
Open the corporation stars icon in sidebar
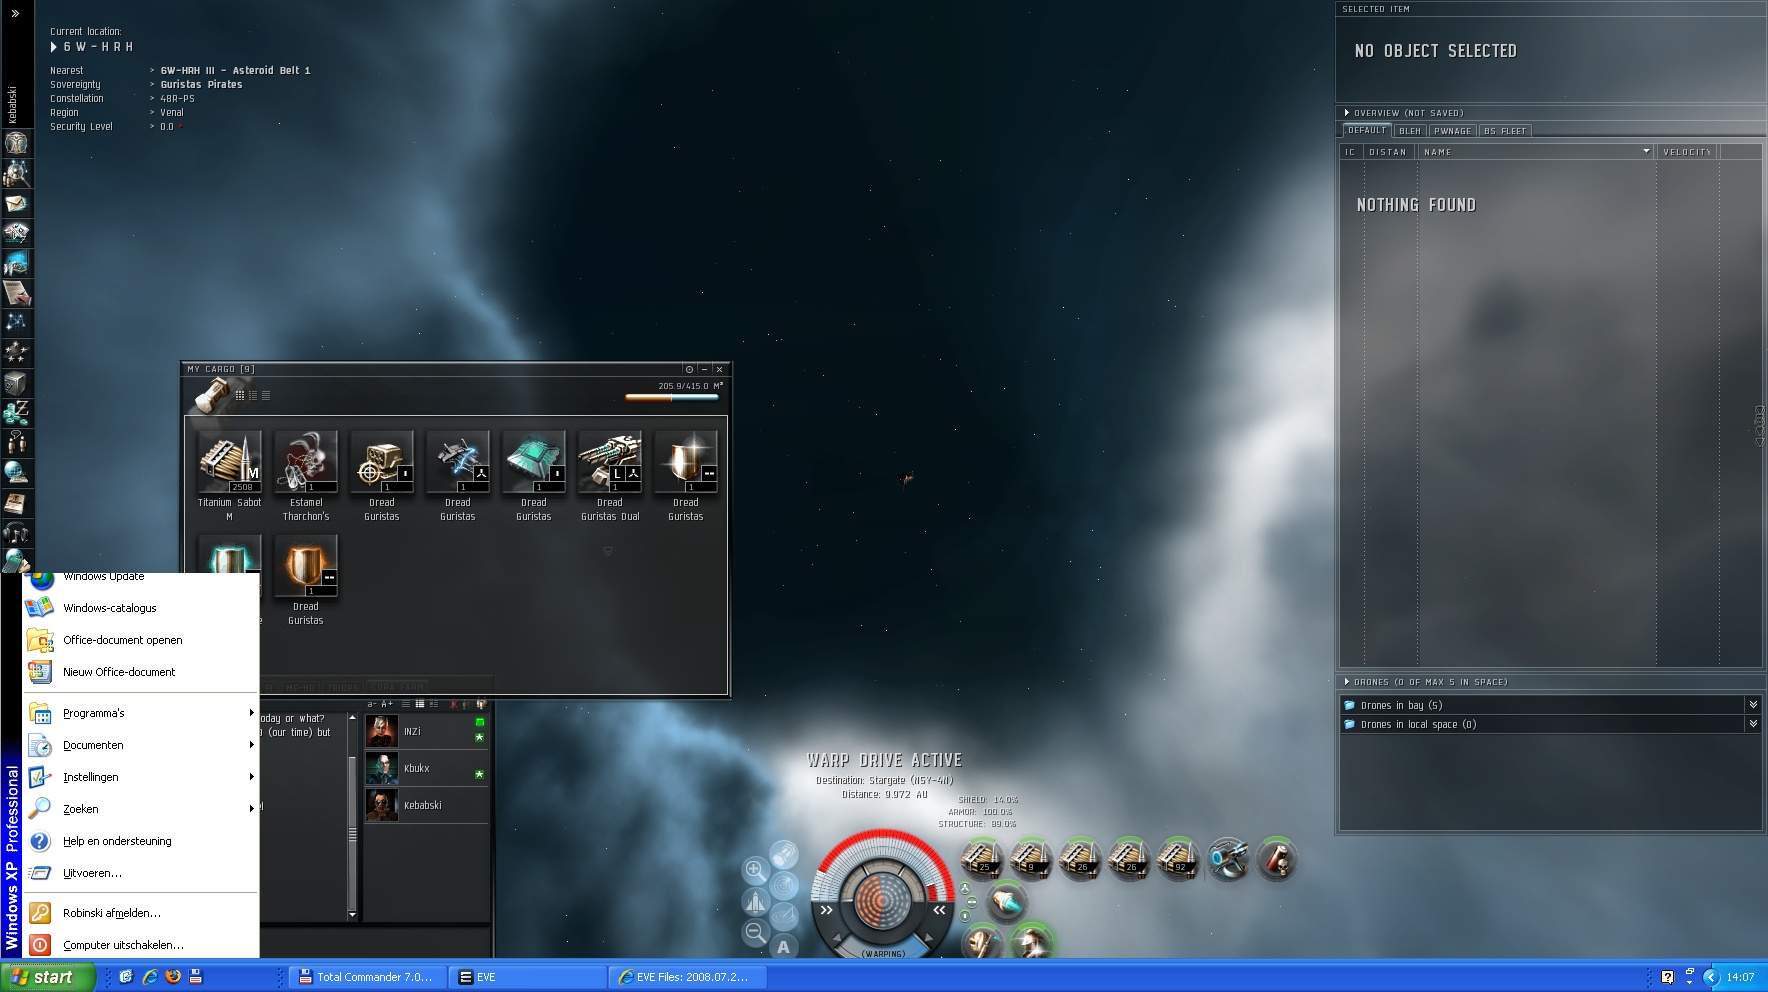[x=16, y=352]
